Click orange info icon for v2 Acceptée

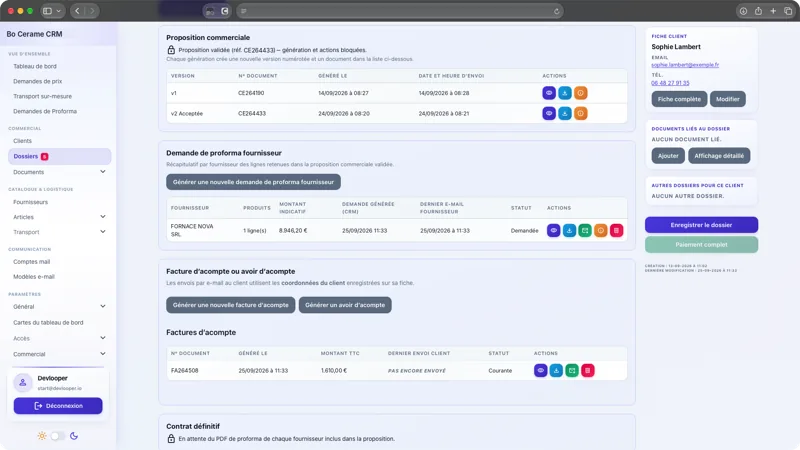(581, 113)
